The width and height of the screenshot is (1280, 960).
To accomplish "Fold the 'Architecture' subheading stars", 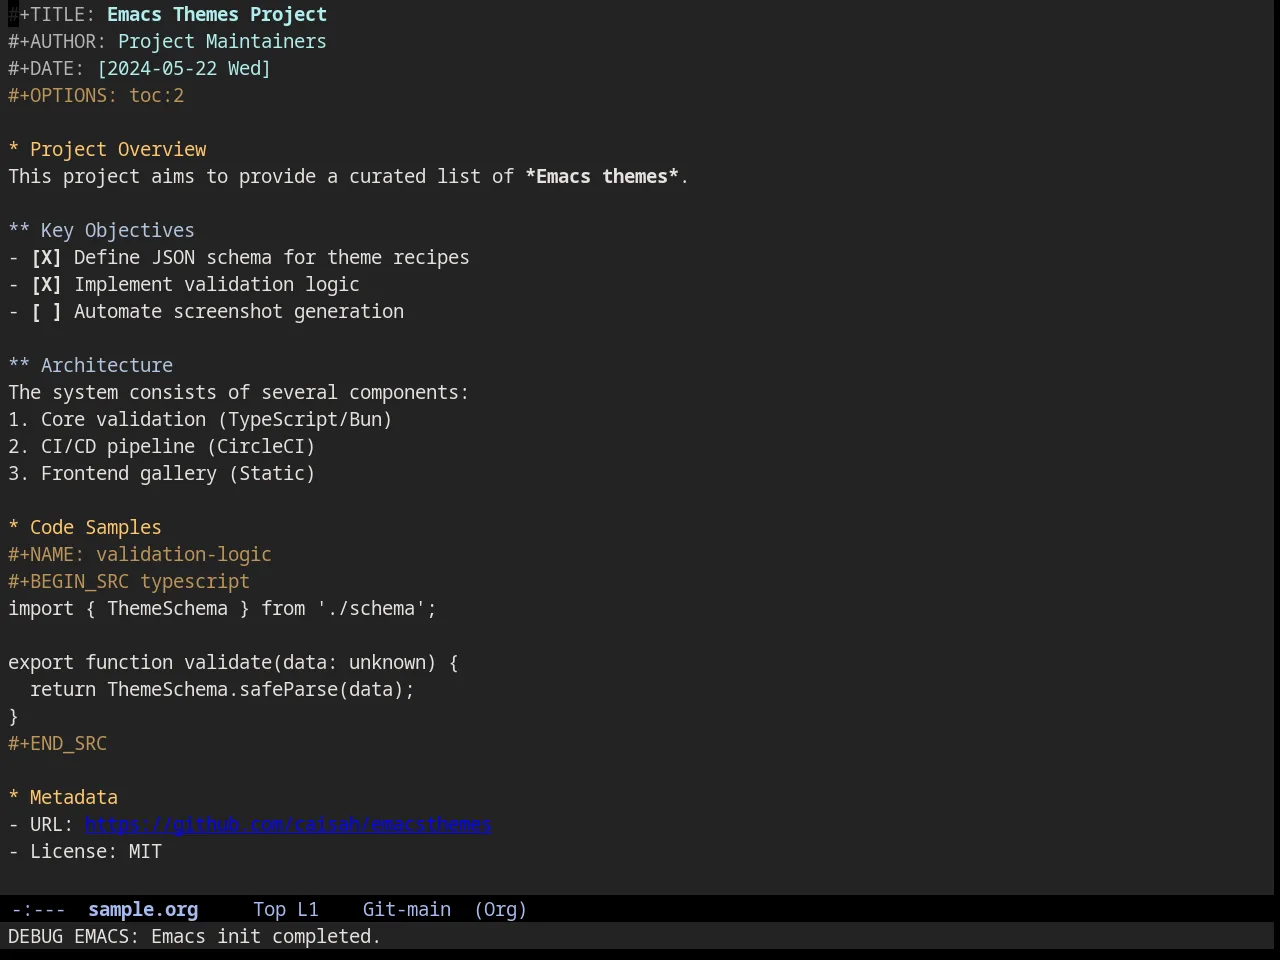I will coord(19,366).
